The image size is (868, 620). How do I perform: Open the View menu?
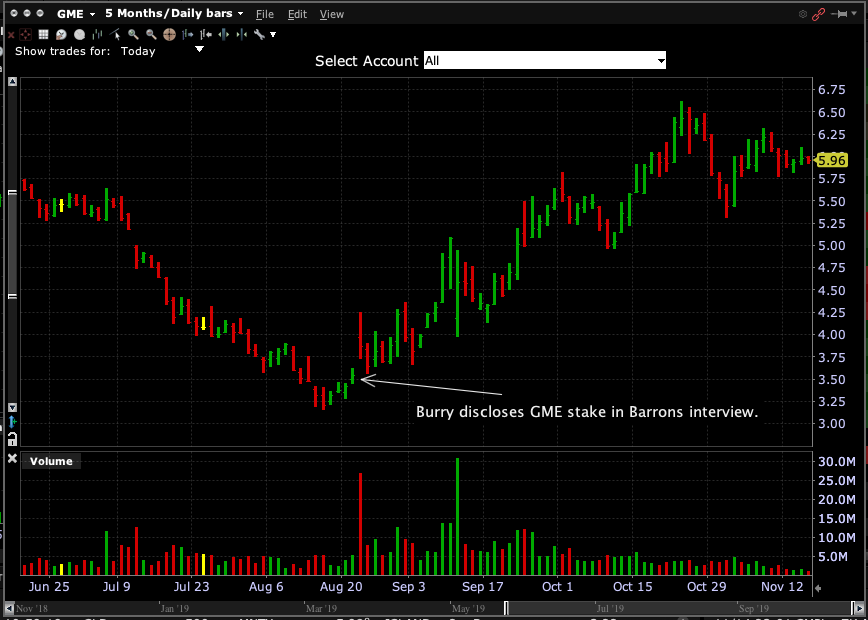pos(332,14)
